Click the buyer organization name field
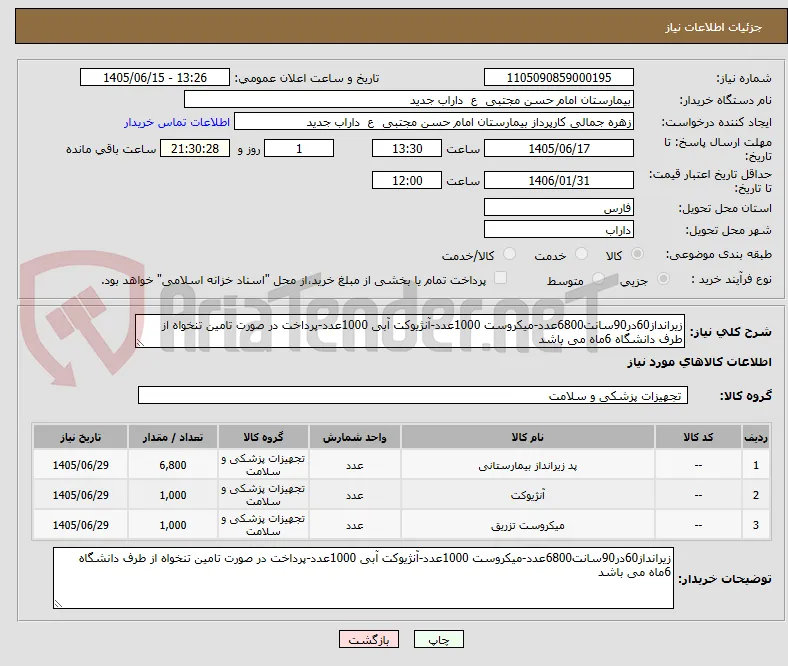The height and width of the screenshot is (666, 788). (409, 100)
